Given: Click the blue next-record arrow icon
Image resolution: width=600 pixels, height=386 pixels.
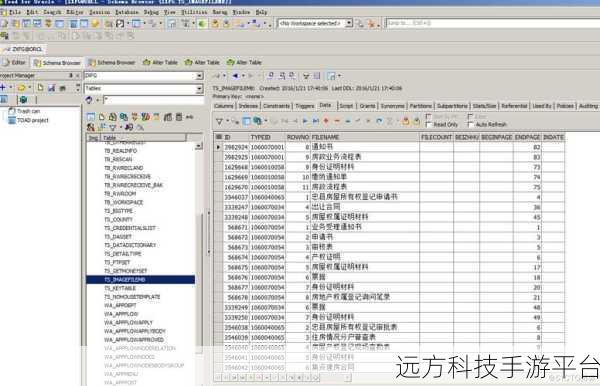Looking at the screenshot, I should point(305,121).
